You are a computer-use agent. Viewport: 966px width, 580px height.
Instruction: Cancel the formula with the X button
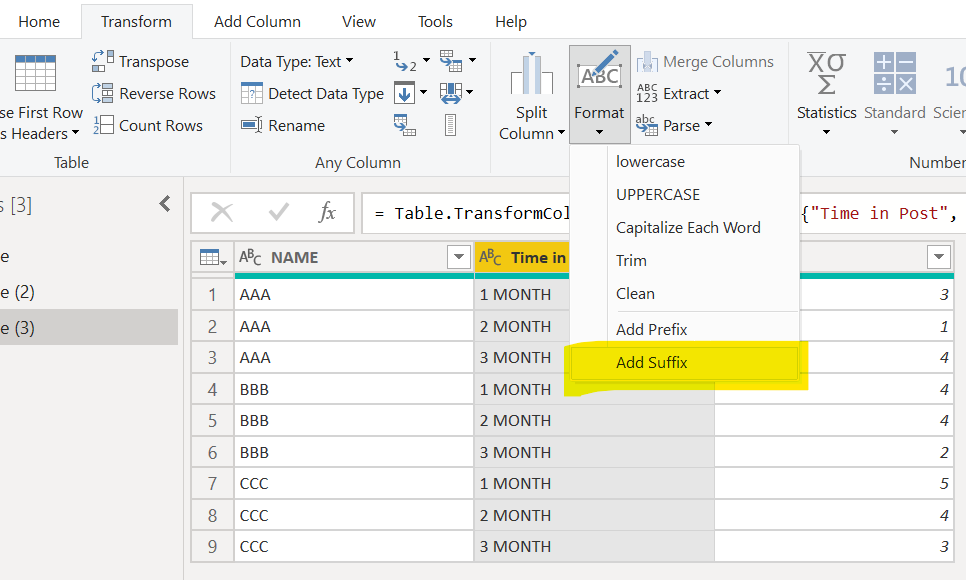point(222,213)
